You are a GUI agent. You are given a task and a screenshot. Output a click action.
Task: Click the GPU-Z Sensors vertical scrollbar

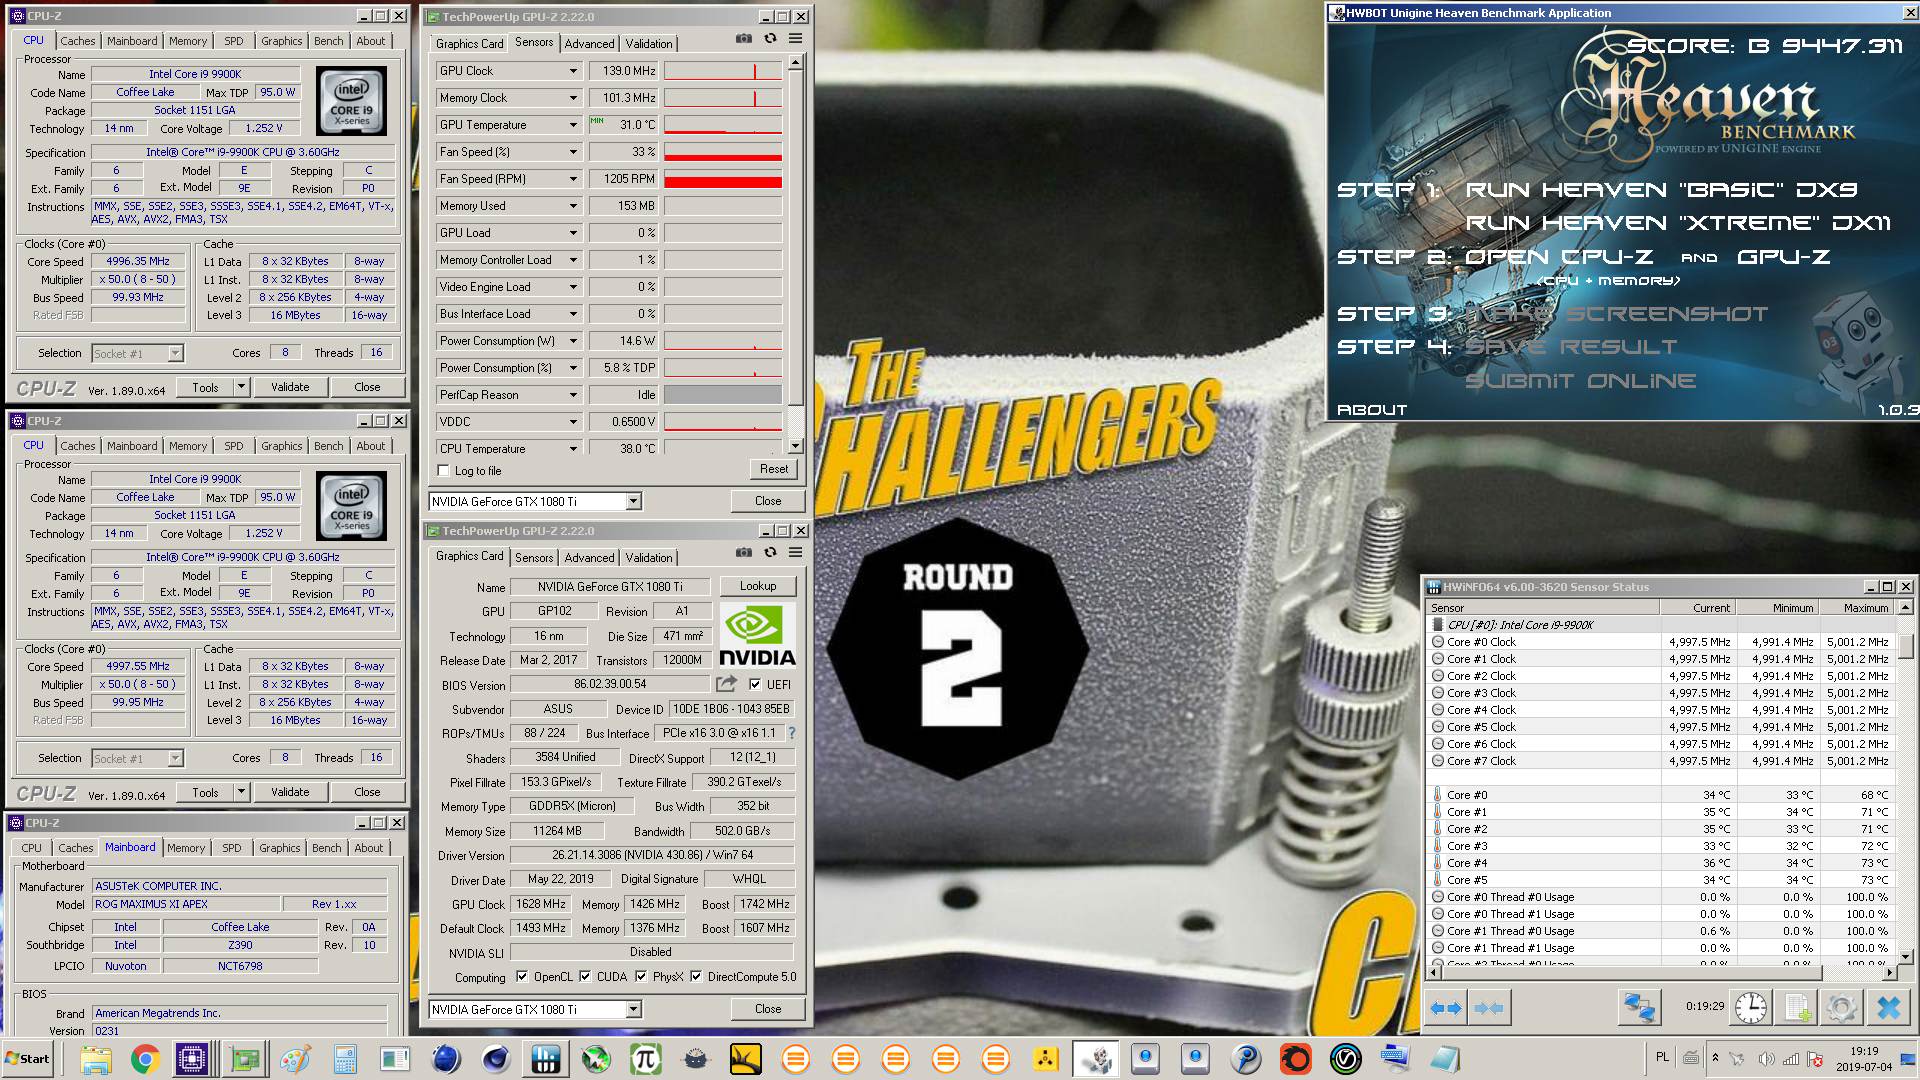pos(795,254)
